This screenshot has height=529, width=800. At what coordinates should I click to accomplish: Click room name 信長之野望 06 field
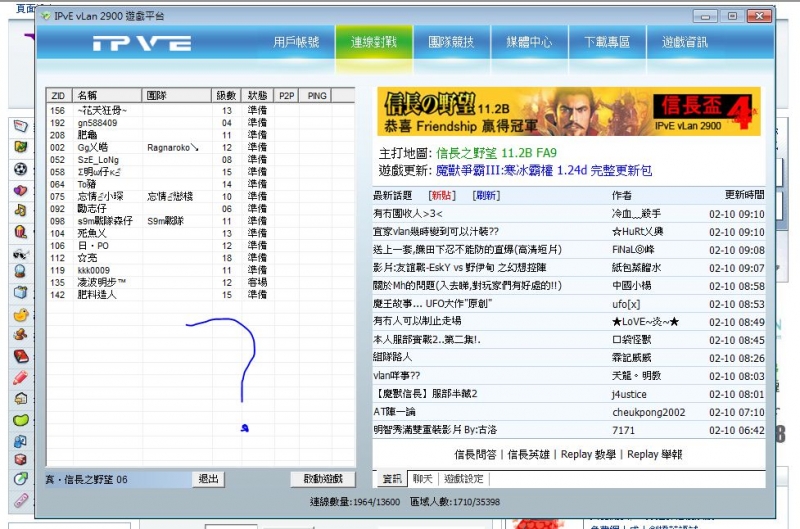point(118,479)
